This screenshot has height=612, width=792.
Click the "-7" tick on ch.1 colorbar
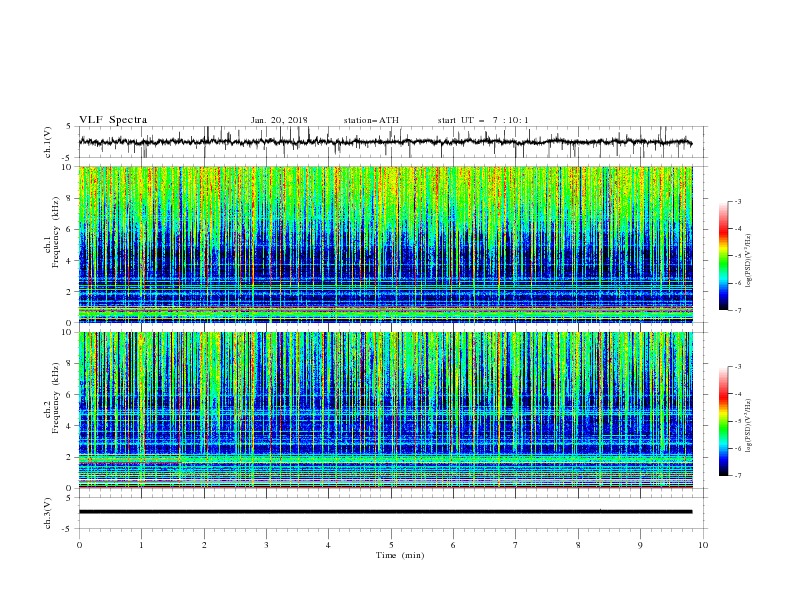(737, 310)
